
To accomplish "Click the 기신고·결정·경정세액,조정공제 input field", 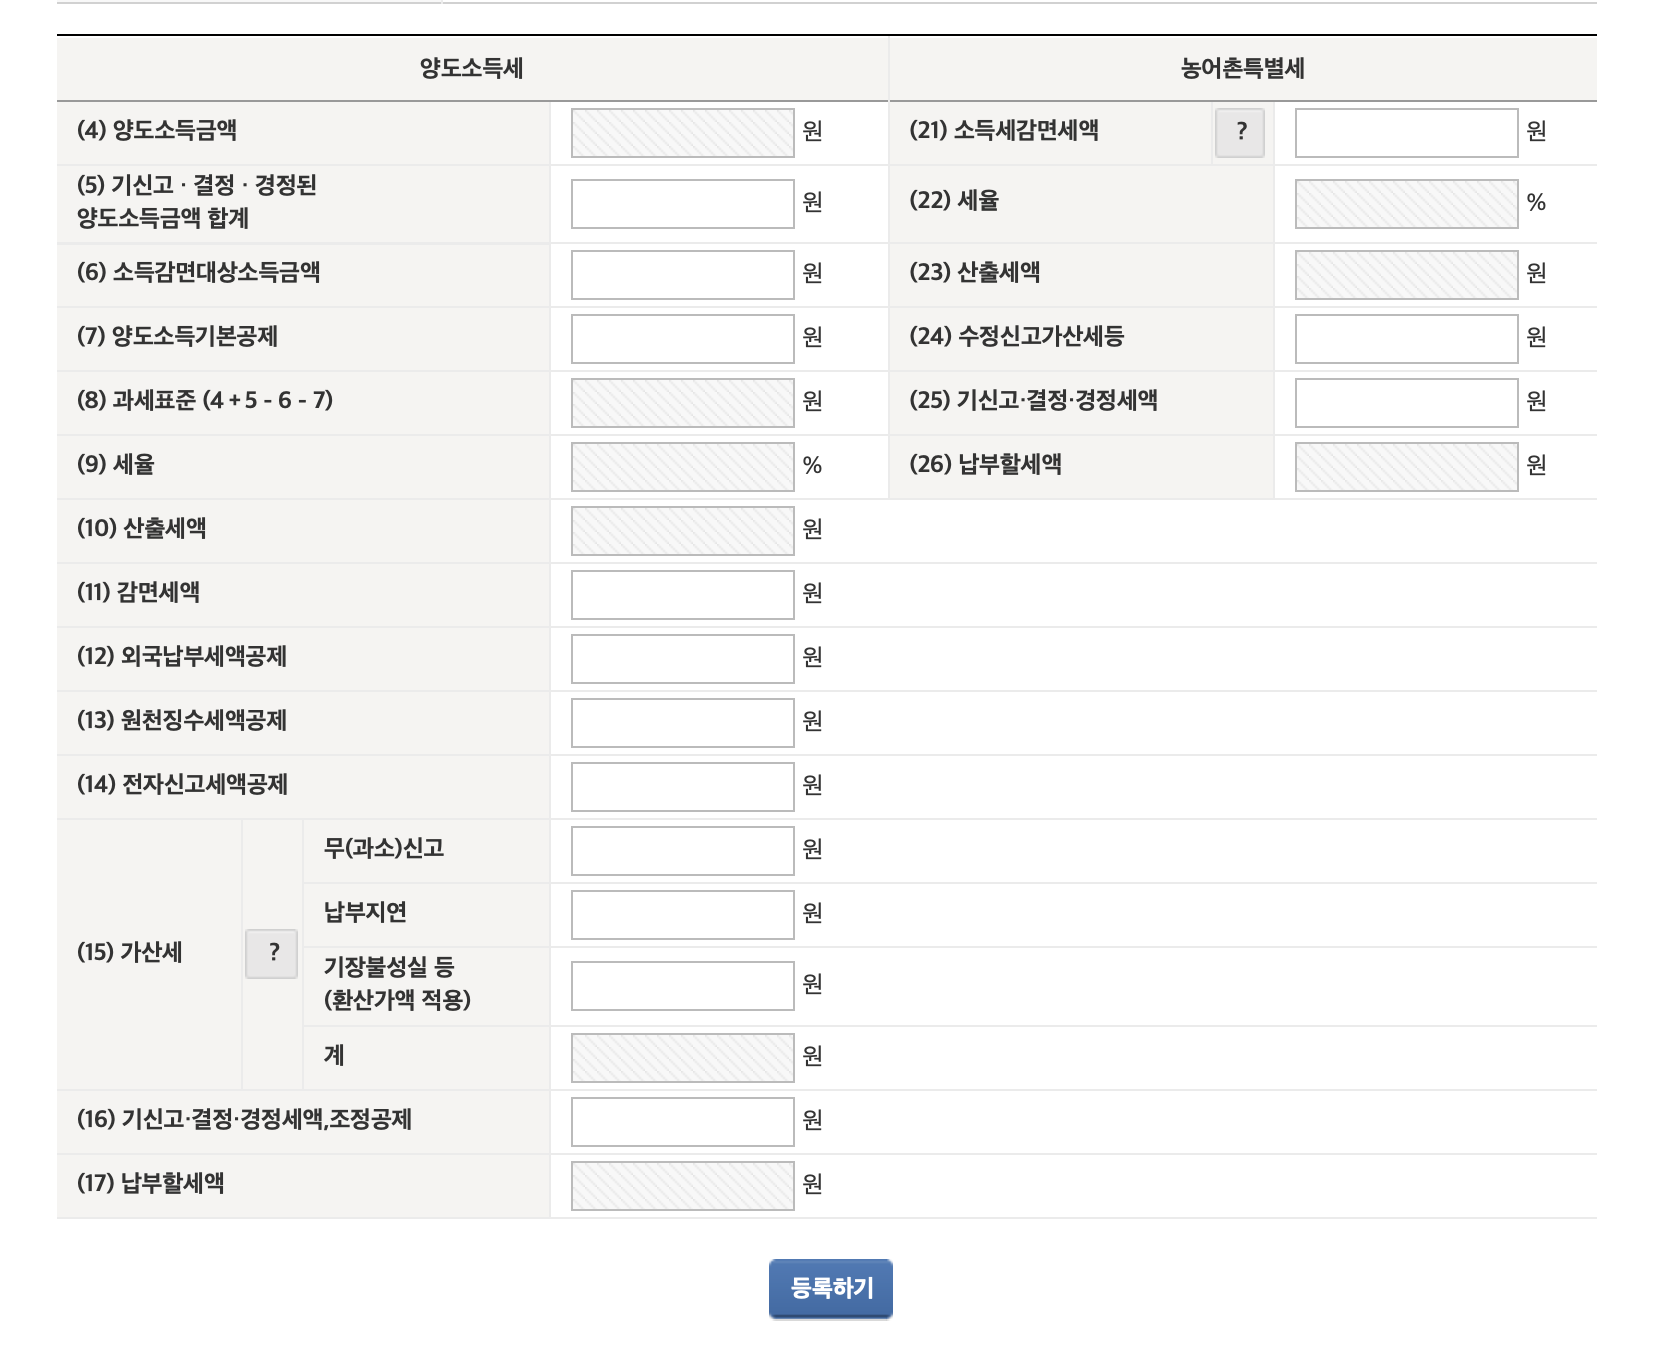I will click(x=680, y=1122).
